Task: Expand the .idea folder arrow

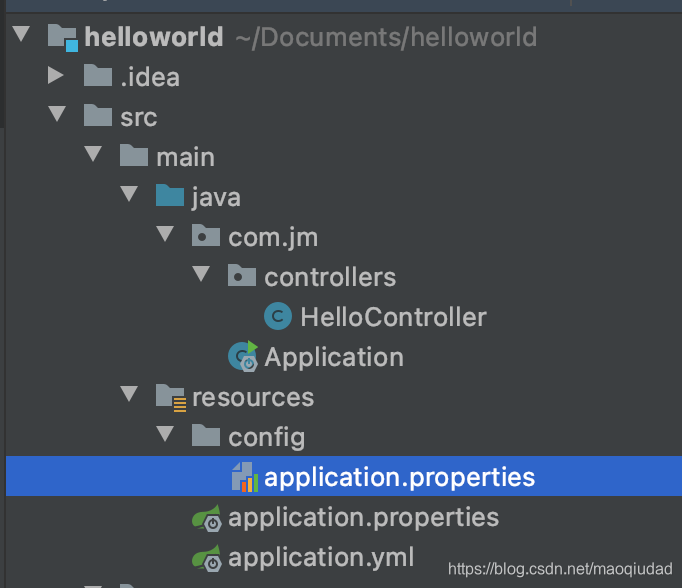Action: coord(56,75)
